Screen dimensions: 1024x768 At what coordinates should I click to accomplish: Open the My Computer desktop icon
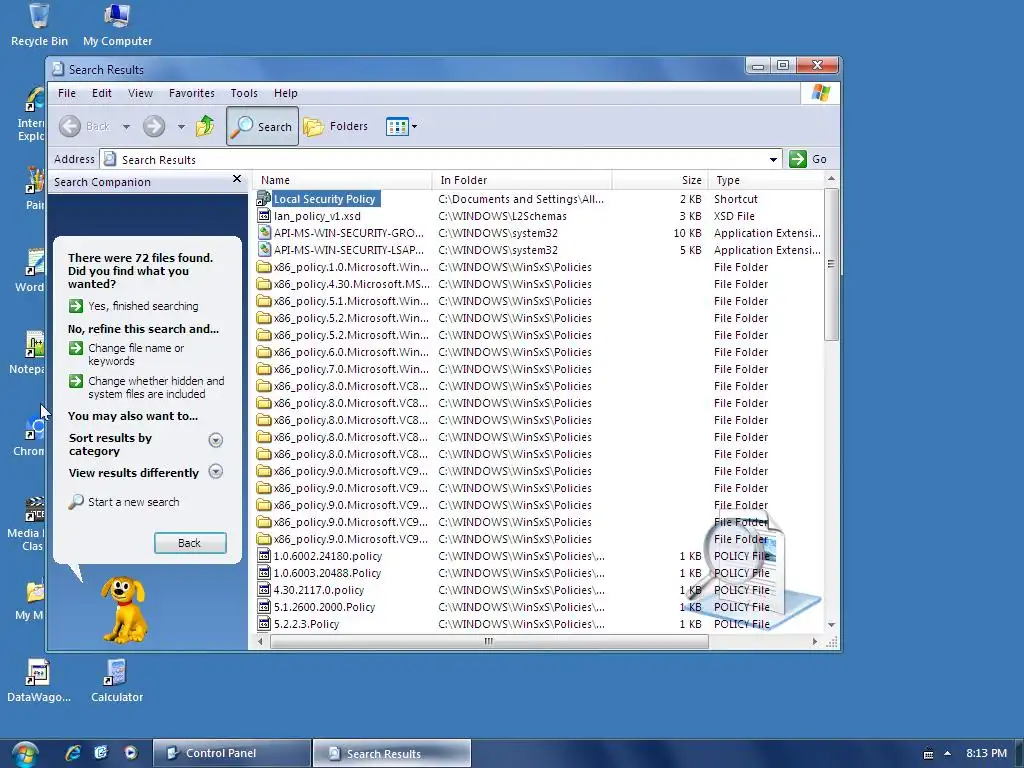tap(117, 25)
